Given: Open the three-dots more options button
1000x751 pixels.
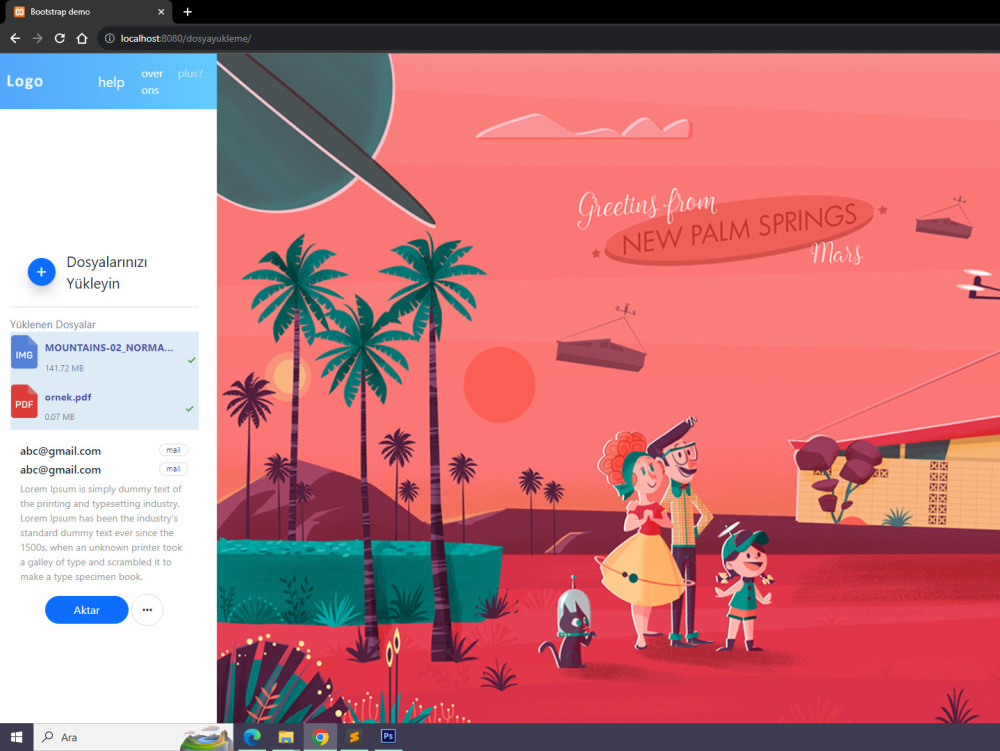Looking at the screenshot, I should [147, 610].
